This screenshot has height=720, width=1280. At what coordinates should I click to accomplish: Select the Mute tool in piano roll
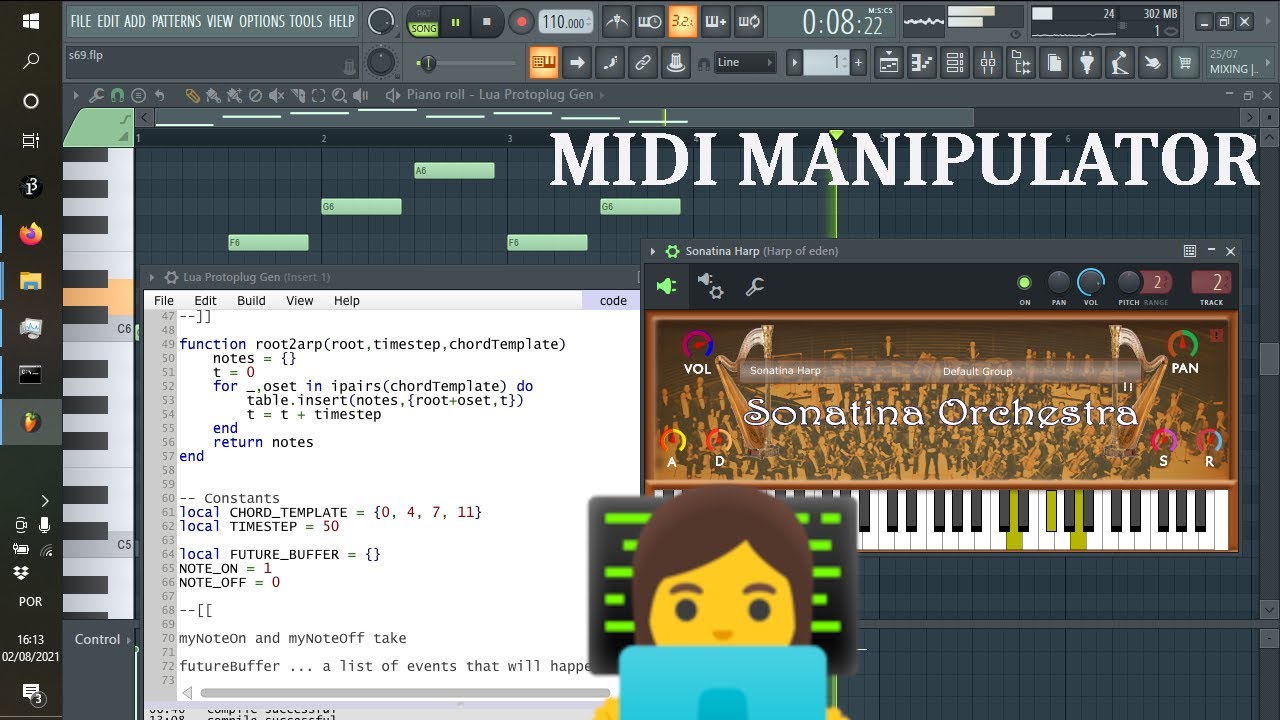click(276, 95)
